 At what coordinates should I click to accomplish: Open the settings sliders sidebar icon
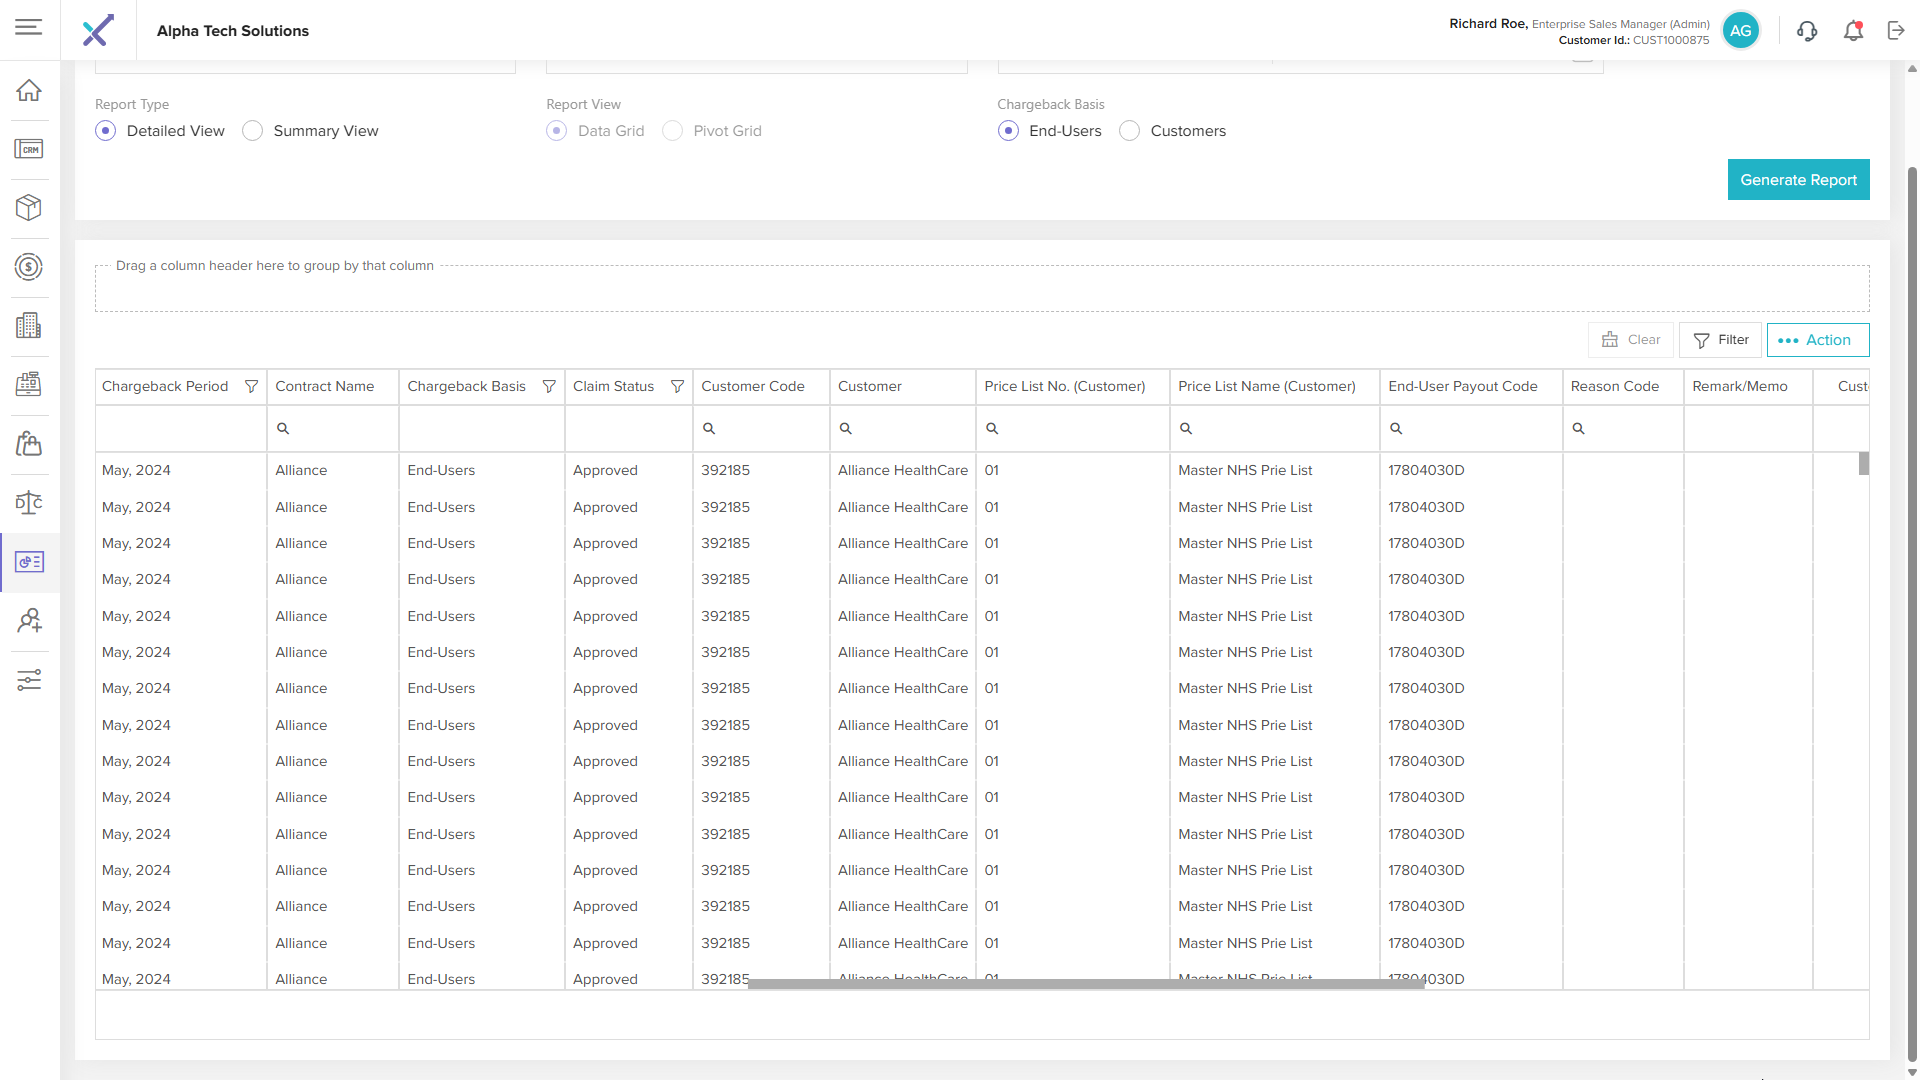(x=29, y=680)
